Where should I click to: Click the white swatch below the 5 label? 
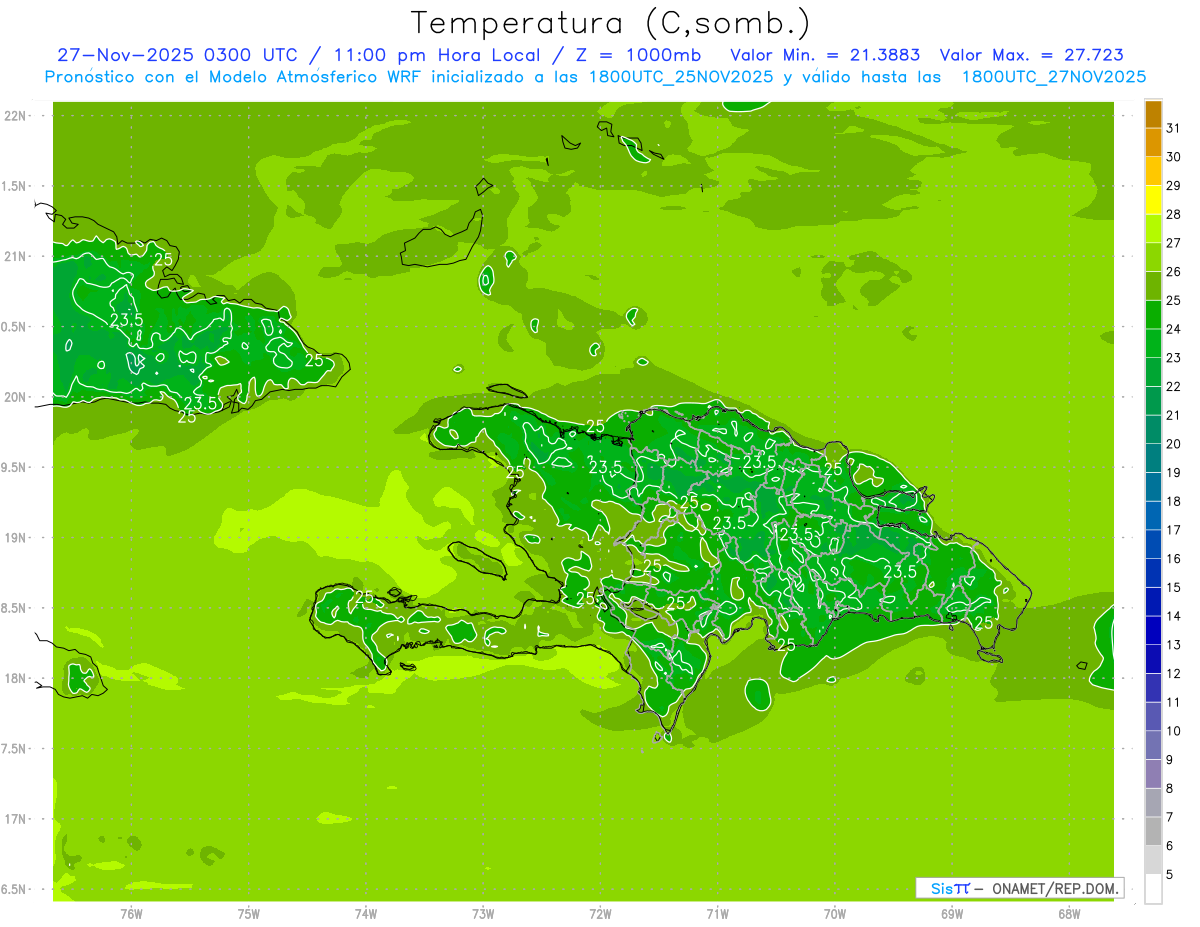tap(1153, 889)
